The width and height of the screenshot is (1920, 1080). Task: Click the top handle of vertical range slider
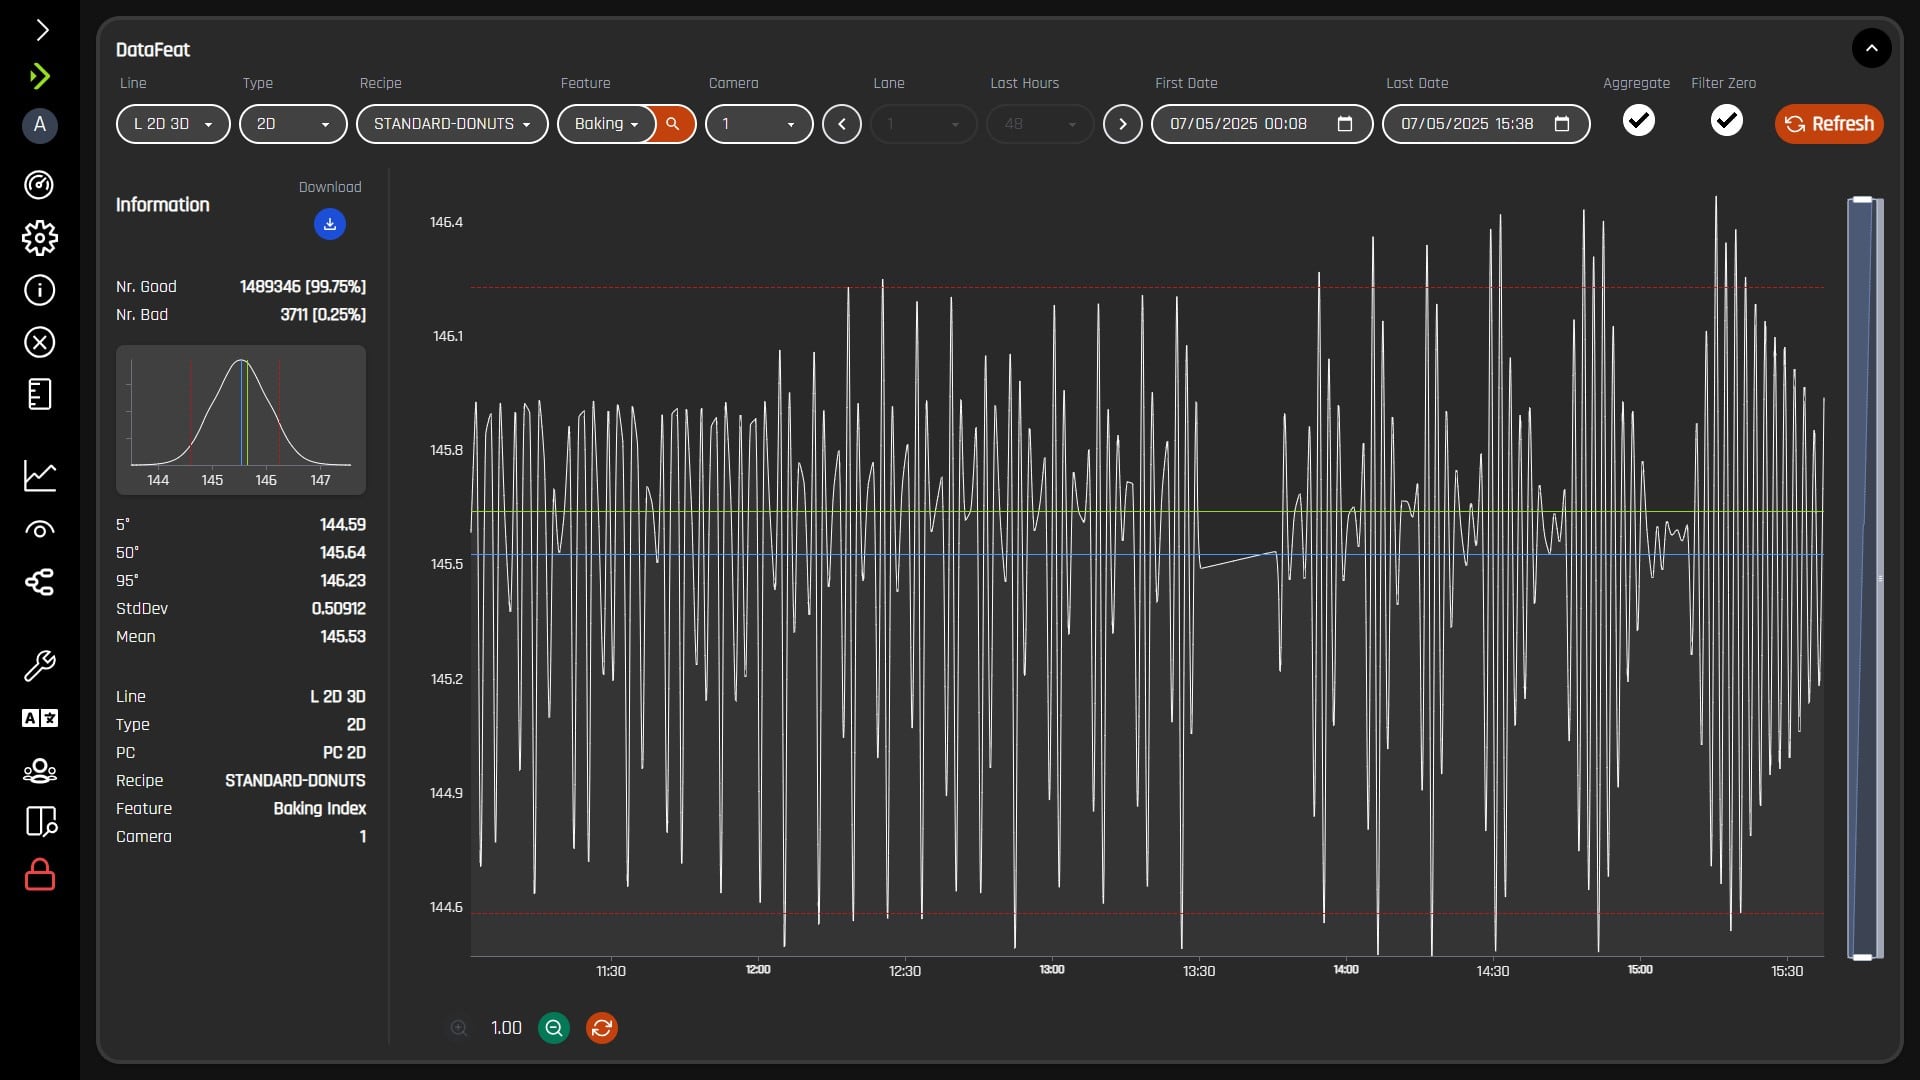[1862, 200]
